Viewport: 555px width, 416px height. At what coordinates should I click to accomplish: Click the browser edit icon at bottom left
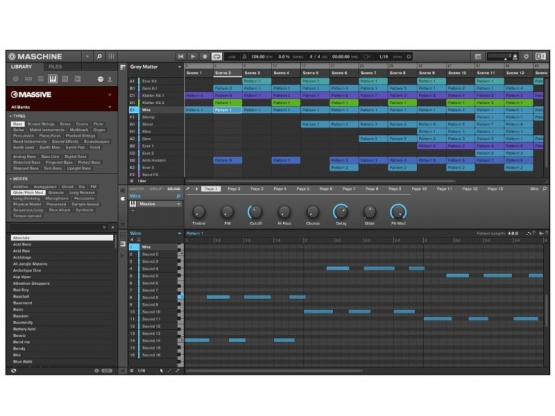click(x=13, y=371)
